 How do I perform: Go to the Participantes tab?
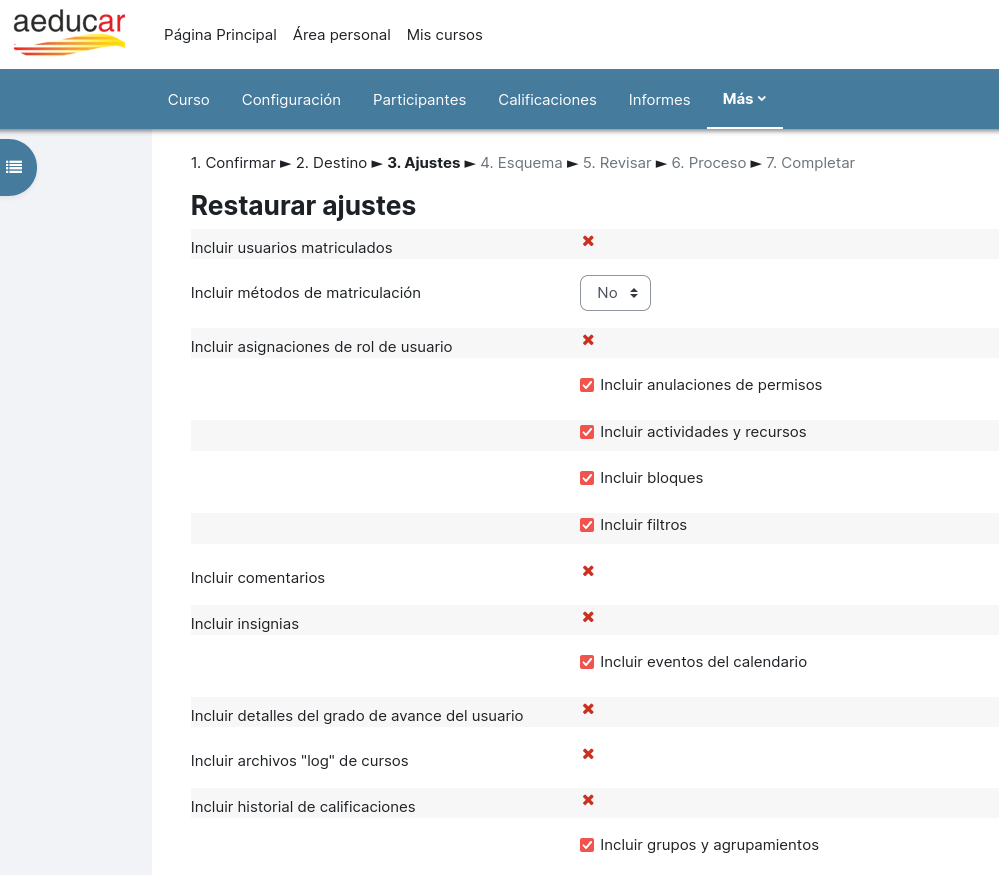[x=419, y=99]
